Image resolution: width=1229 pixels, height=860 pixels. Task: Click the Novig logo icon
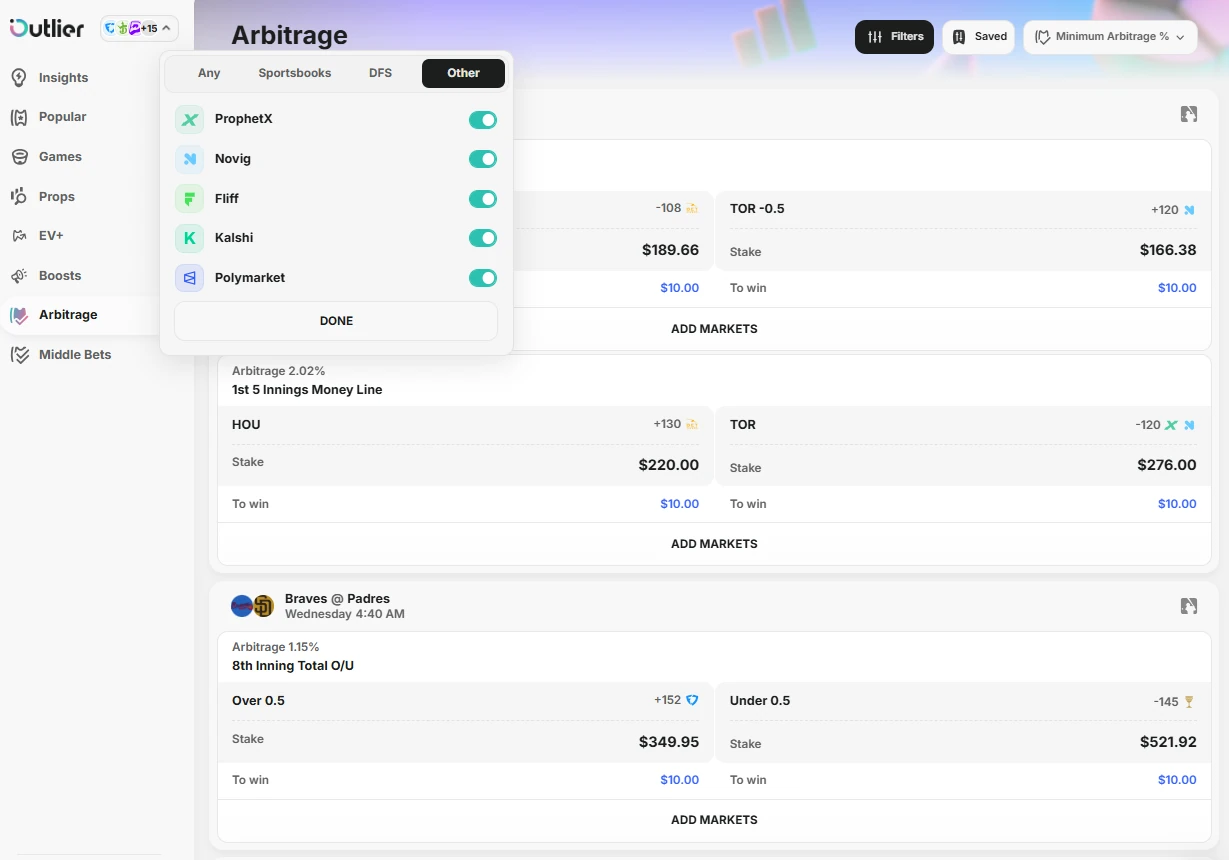click(x=189, y=159)
